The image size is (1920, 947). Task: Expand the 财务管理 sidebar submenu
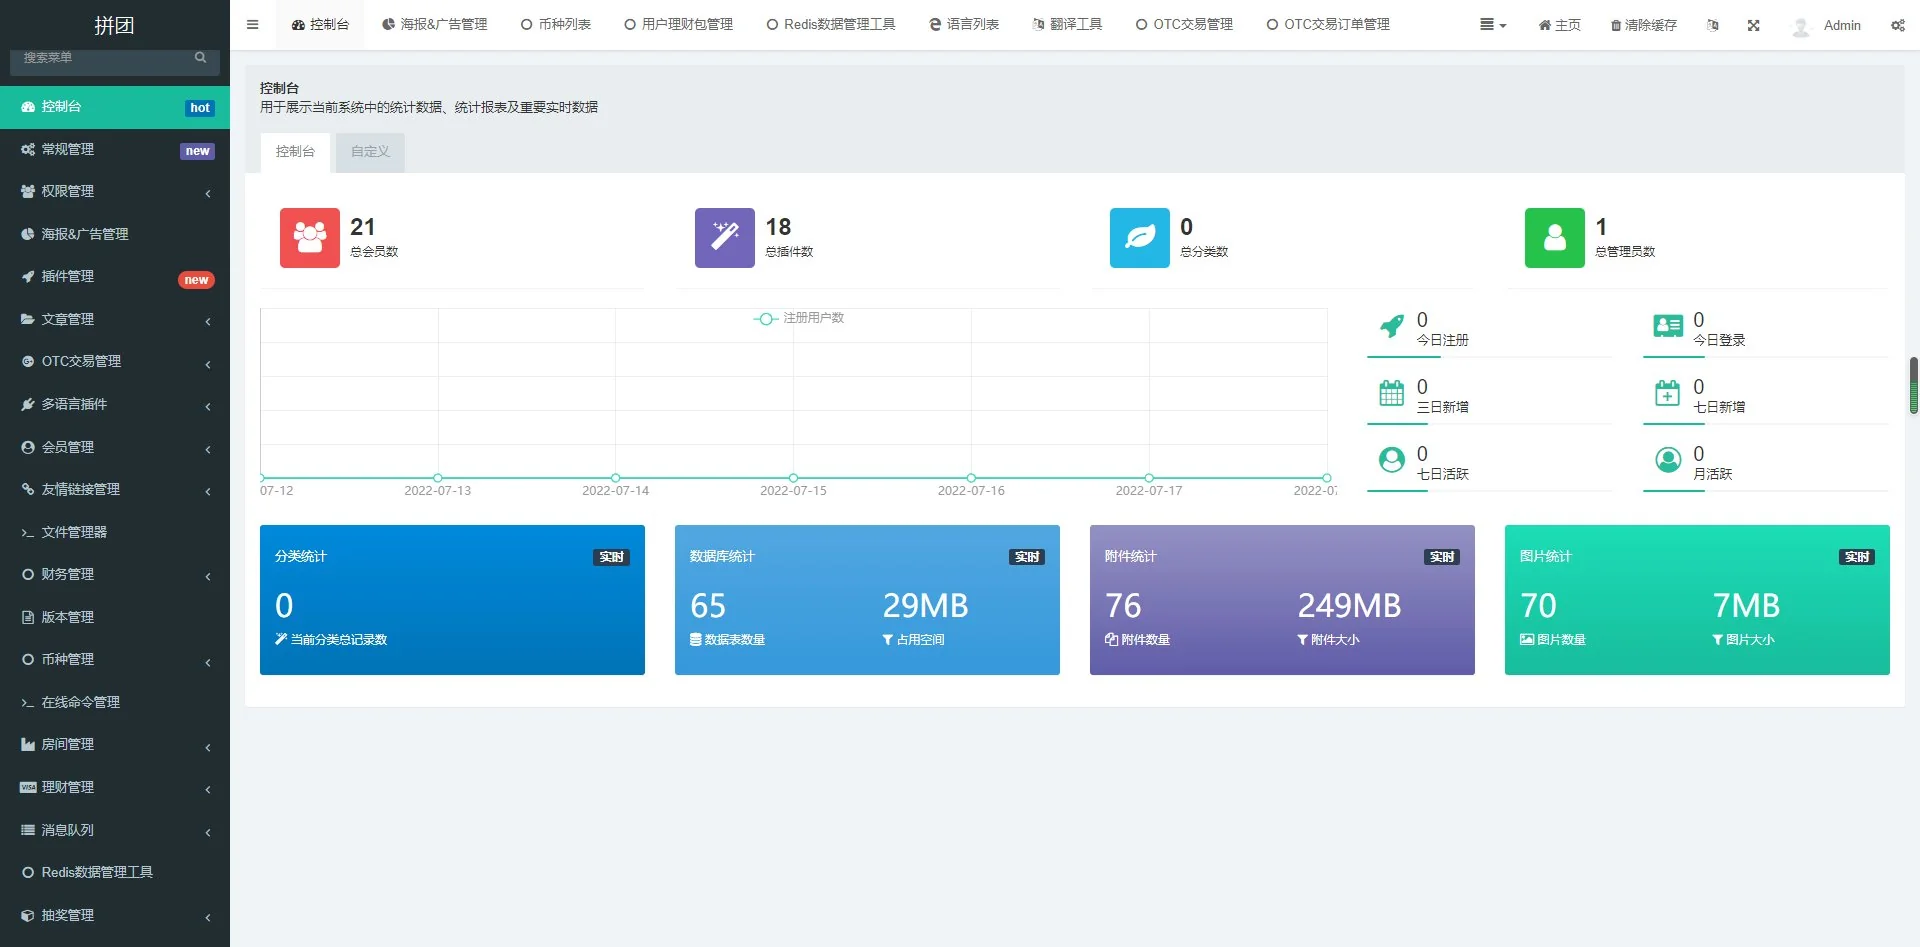point(115,575)
